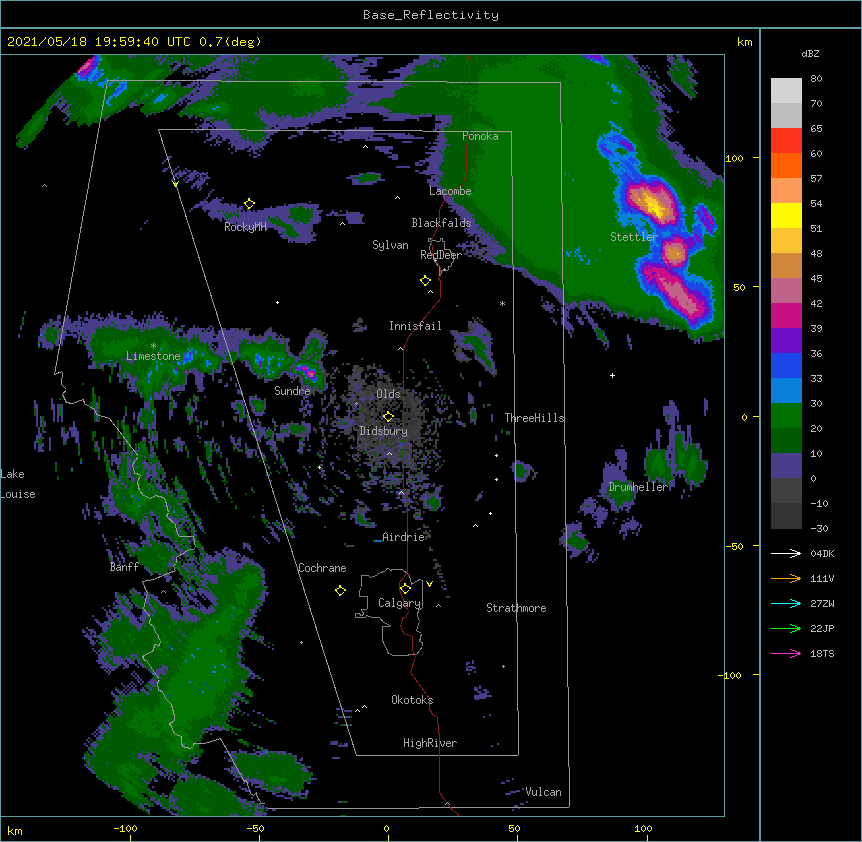This screenshot has height=842, width=862.
Task: Click the Lake Louise label
Action: click(x=18, y=484)
